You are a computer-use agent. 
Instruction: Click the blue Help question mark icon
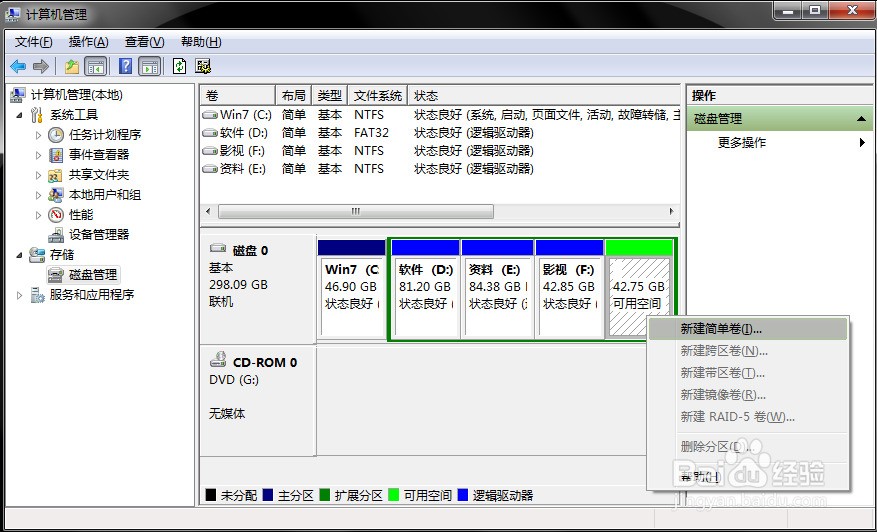[125, 66]
